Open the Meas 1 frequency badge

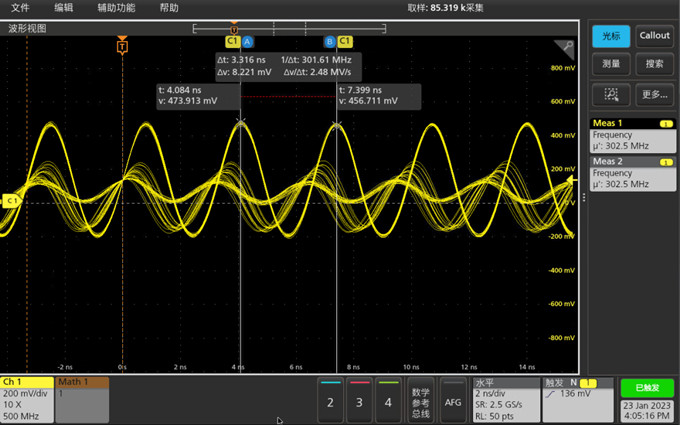[x=632, y=135]
